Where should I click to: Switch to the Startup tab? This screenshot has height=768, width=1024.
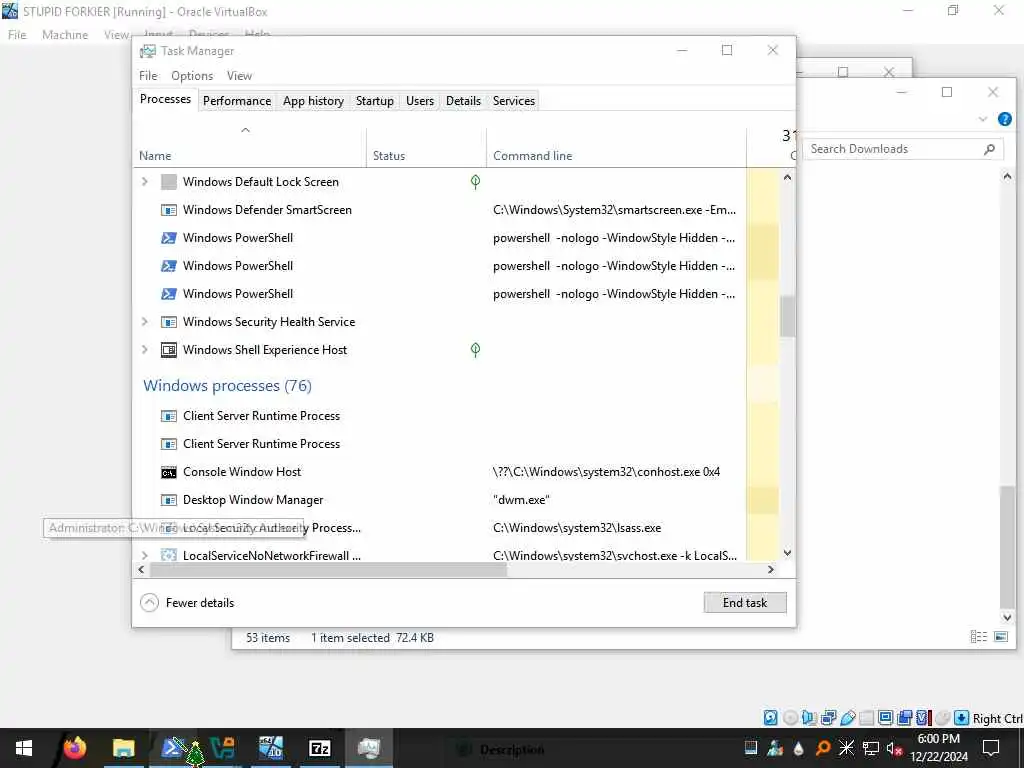375,101
